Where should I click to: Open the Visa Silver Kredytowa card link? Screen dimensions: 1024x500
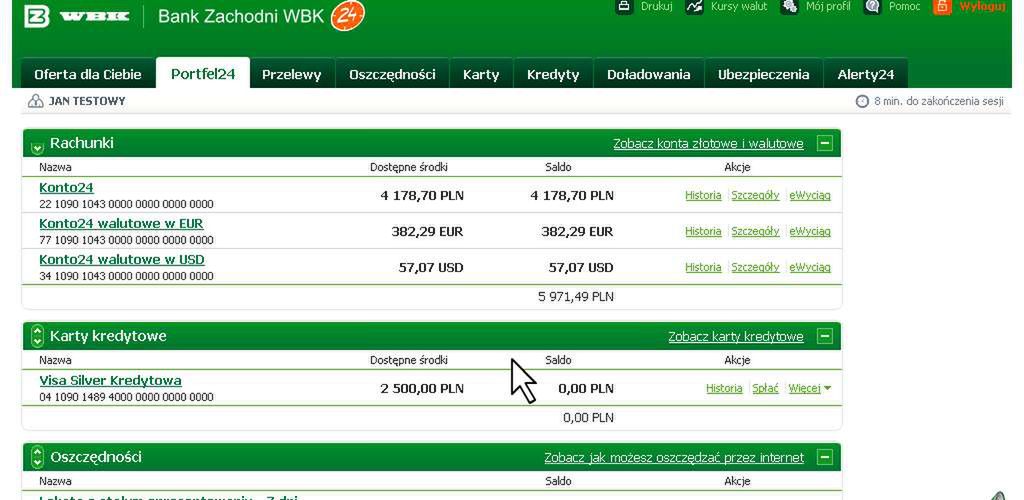(x=110, y=381)
